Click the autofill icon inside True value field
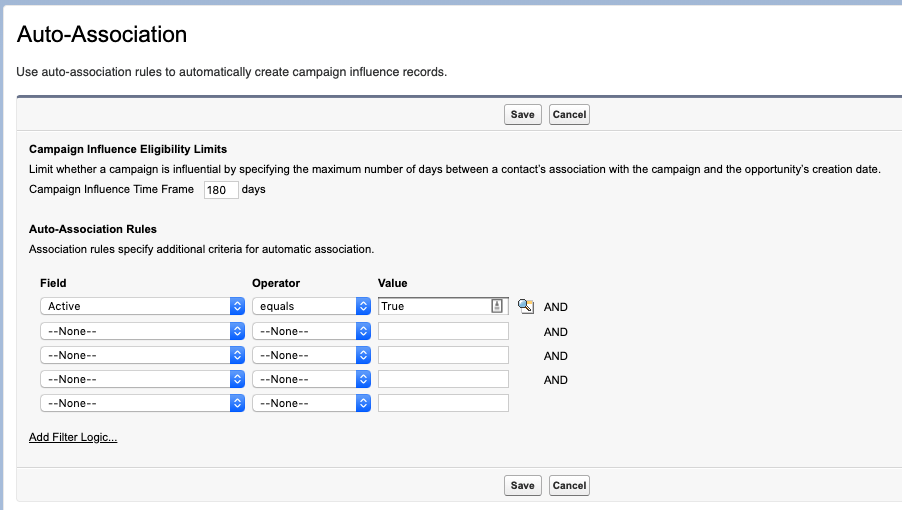The width and height of the screenshot is (902, 510). pos(497,306)
